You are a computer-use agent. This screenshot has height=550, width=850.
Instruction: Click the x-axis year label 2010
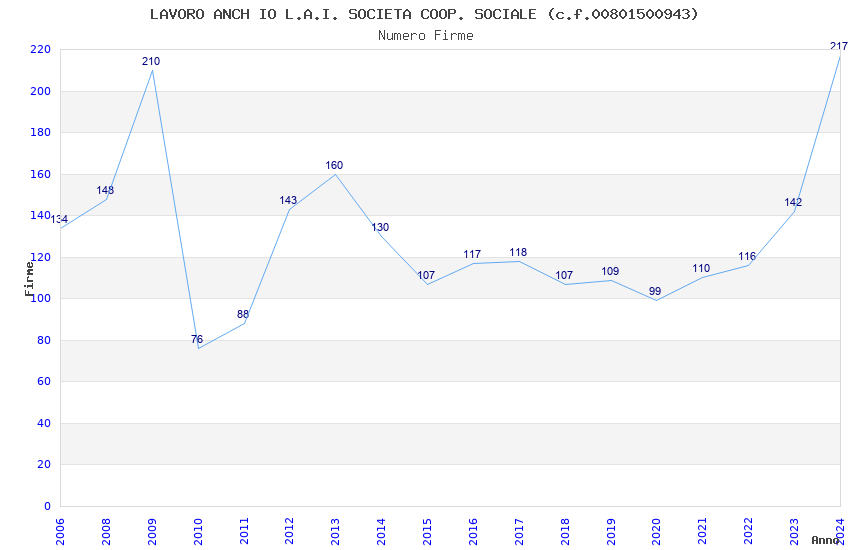(x=197, y=531)
